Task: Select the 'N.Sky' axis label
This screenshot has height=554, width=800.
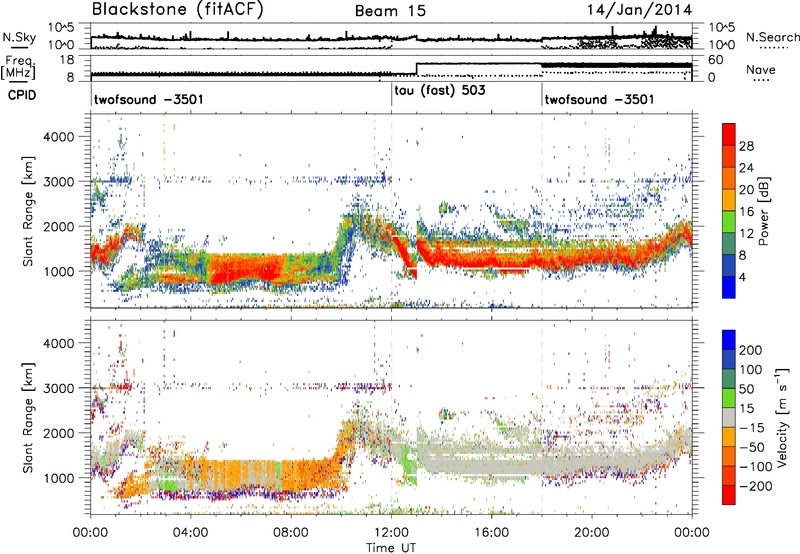Action: [19, 37]
